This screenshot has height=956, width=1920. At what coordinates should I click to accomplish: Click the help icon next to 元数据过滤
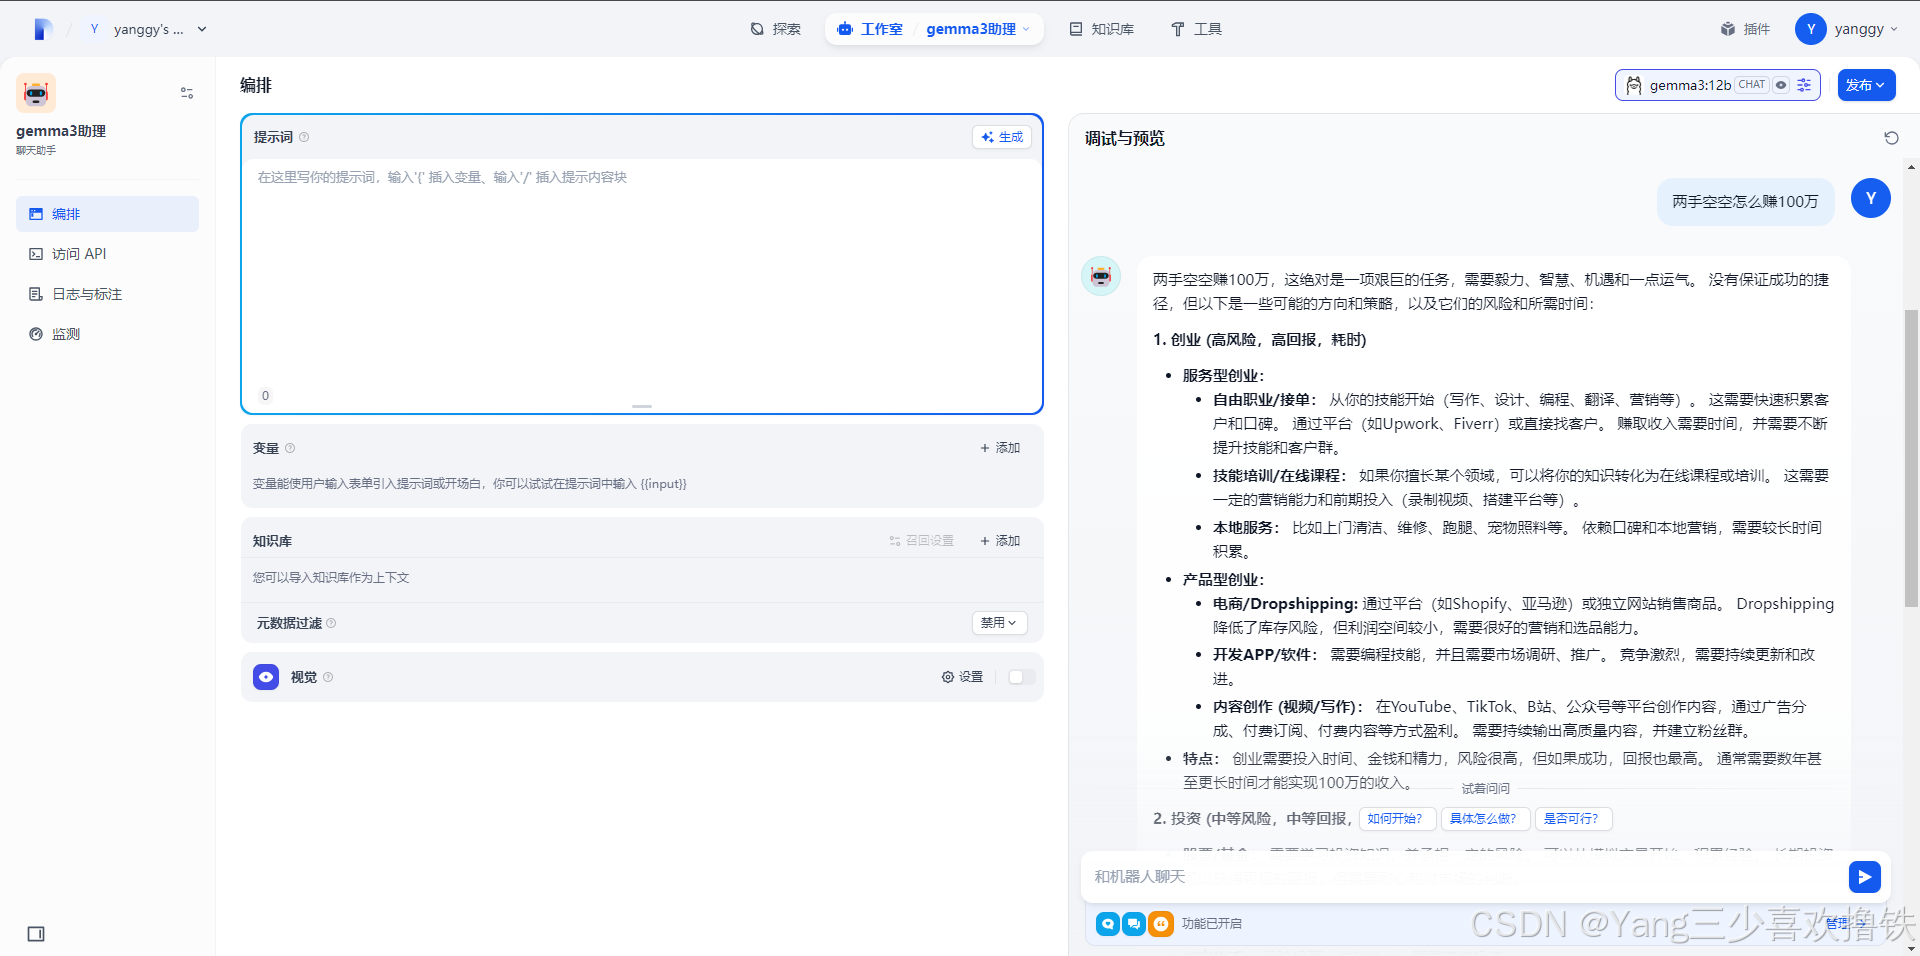pos(331,623)
